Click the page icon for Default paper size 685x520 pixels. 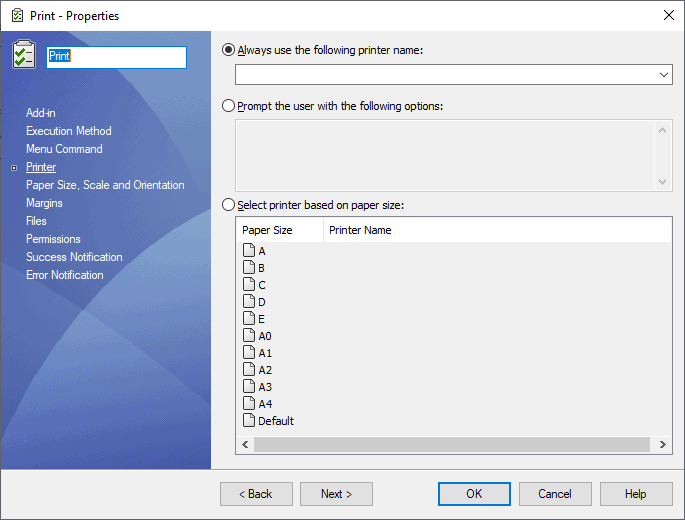coord(249,420)
